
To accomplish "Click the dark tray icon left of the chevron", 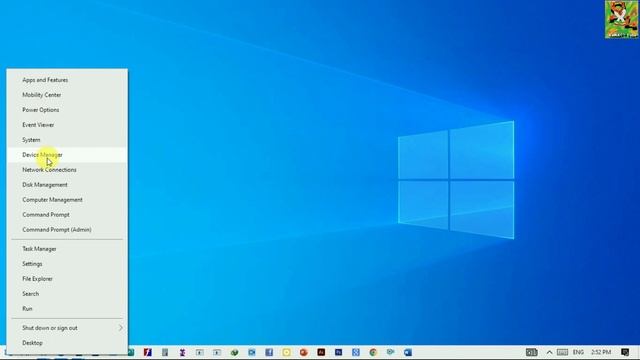I will pos(531,352).
